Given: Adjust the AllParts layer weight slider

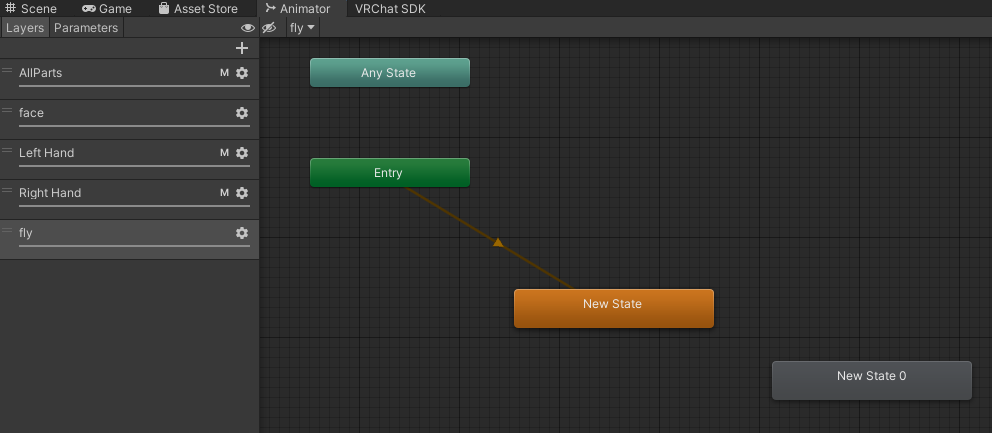Looking at the screenshot, I should point(134,85).
